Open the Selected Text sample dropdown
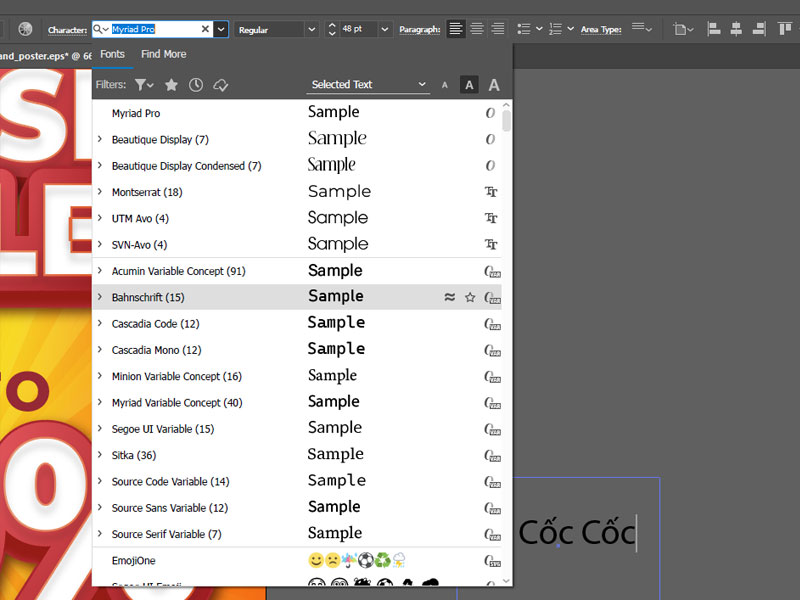This screenshot has height=600, width=800. [x=368, y=85]
